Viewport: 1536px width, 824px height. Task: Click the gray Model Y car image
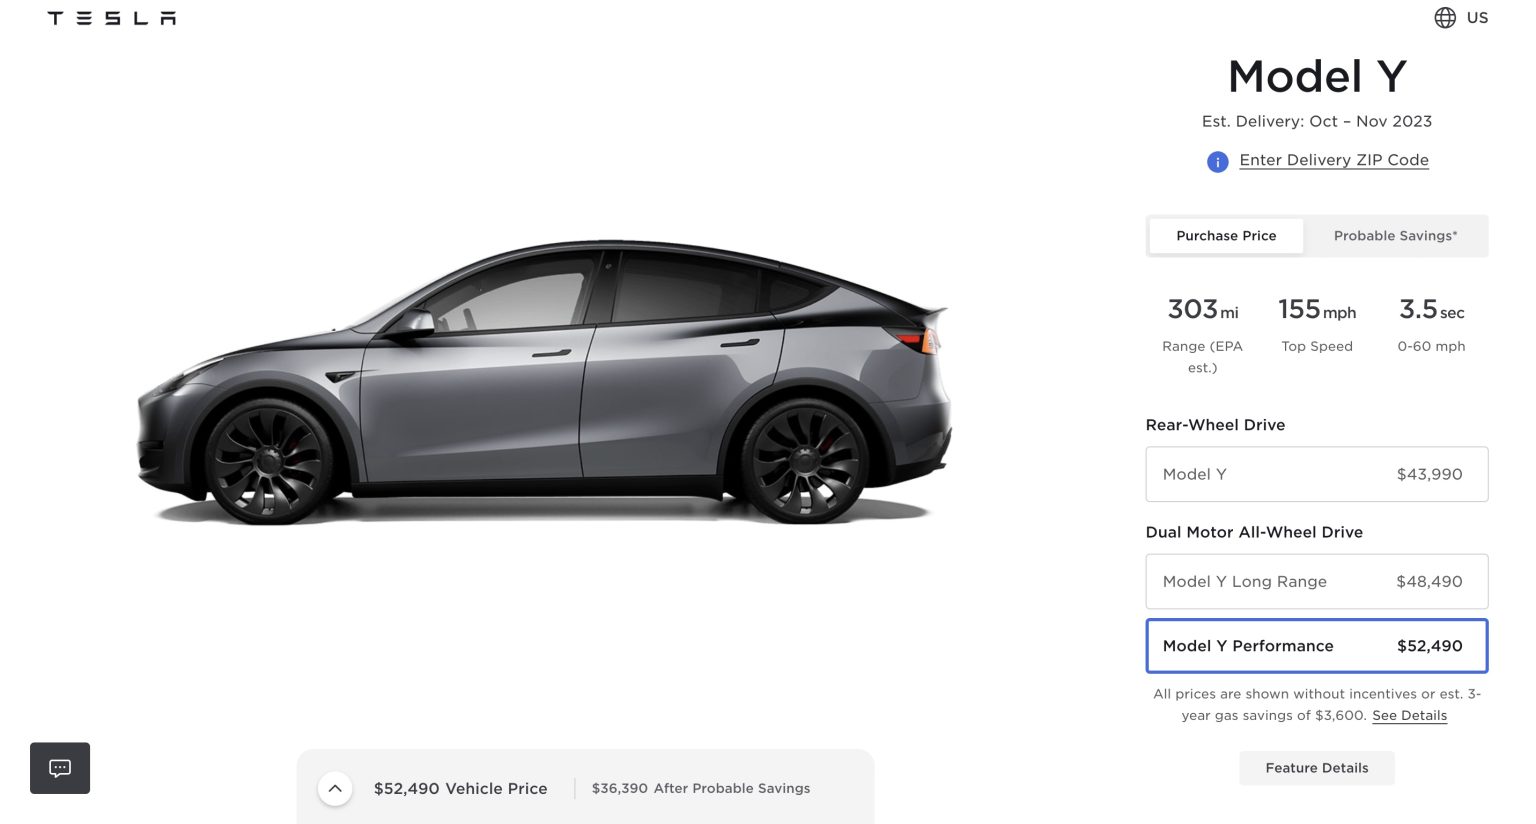(544, 381)
